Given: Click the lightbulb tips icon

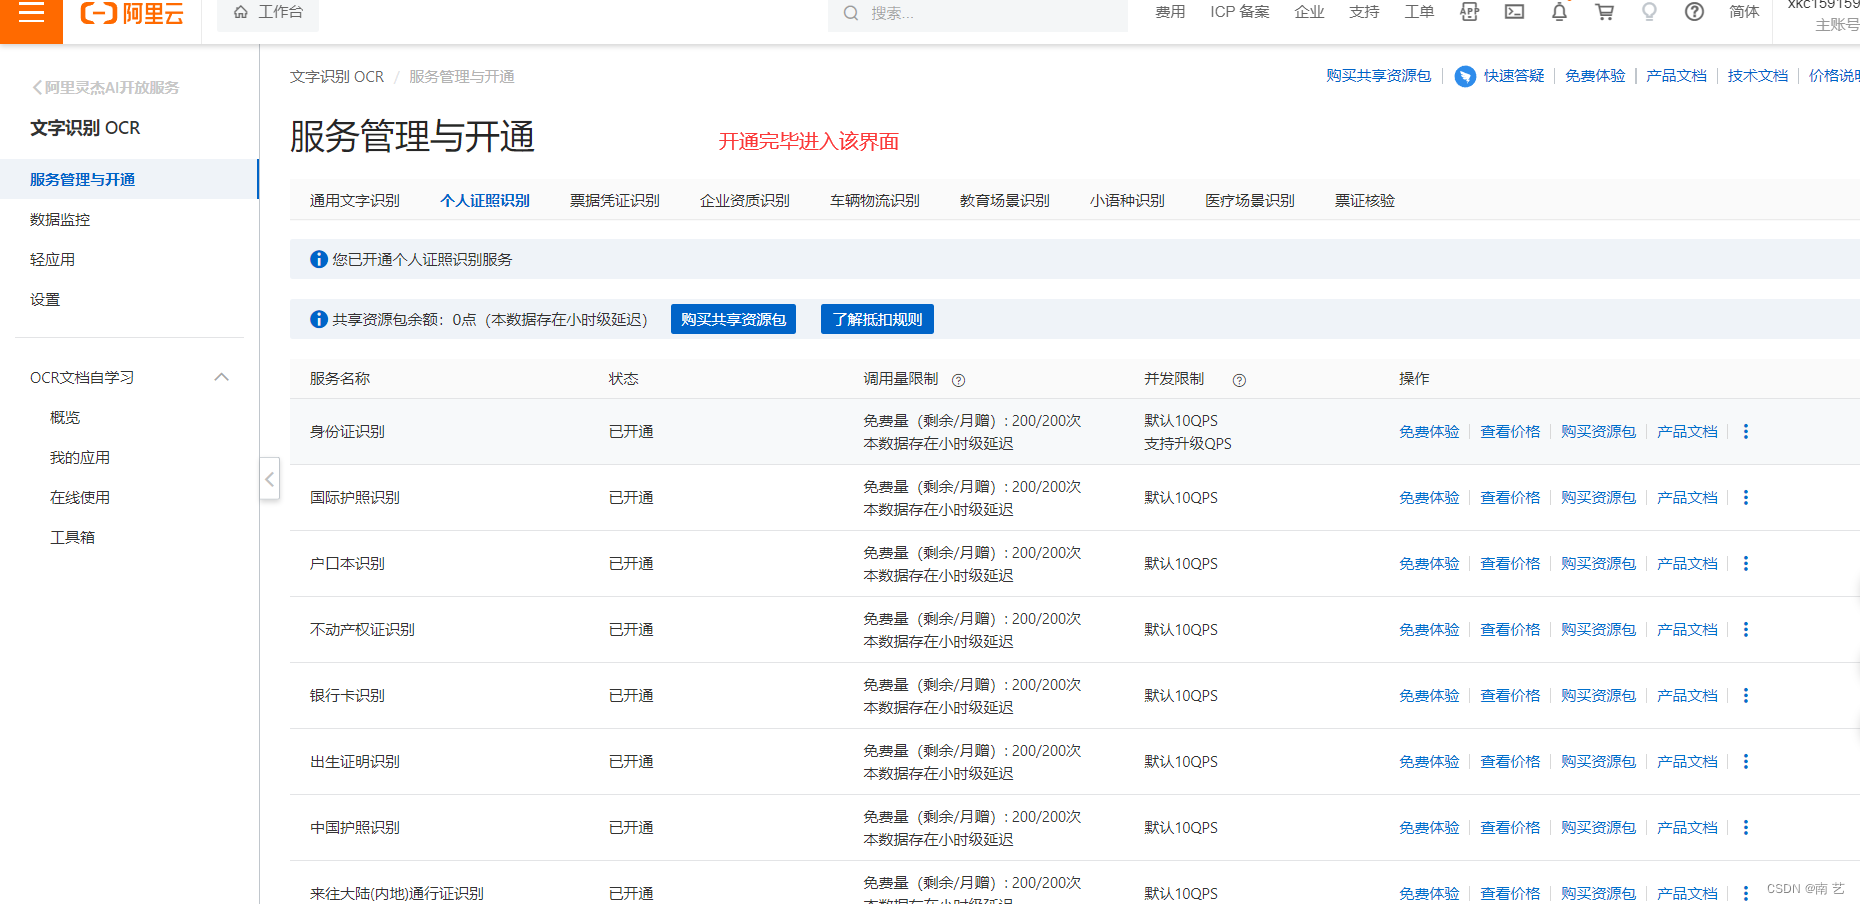Looking at the screenshot, I should (1649, 12).
